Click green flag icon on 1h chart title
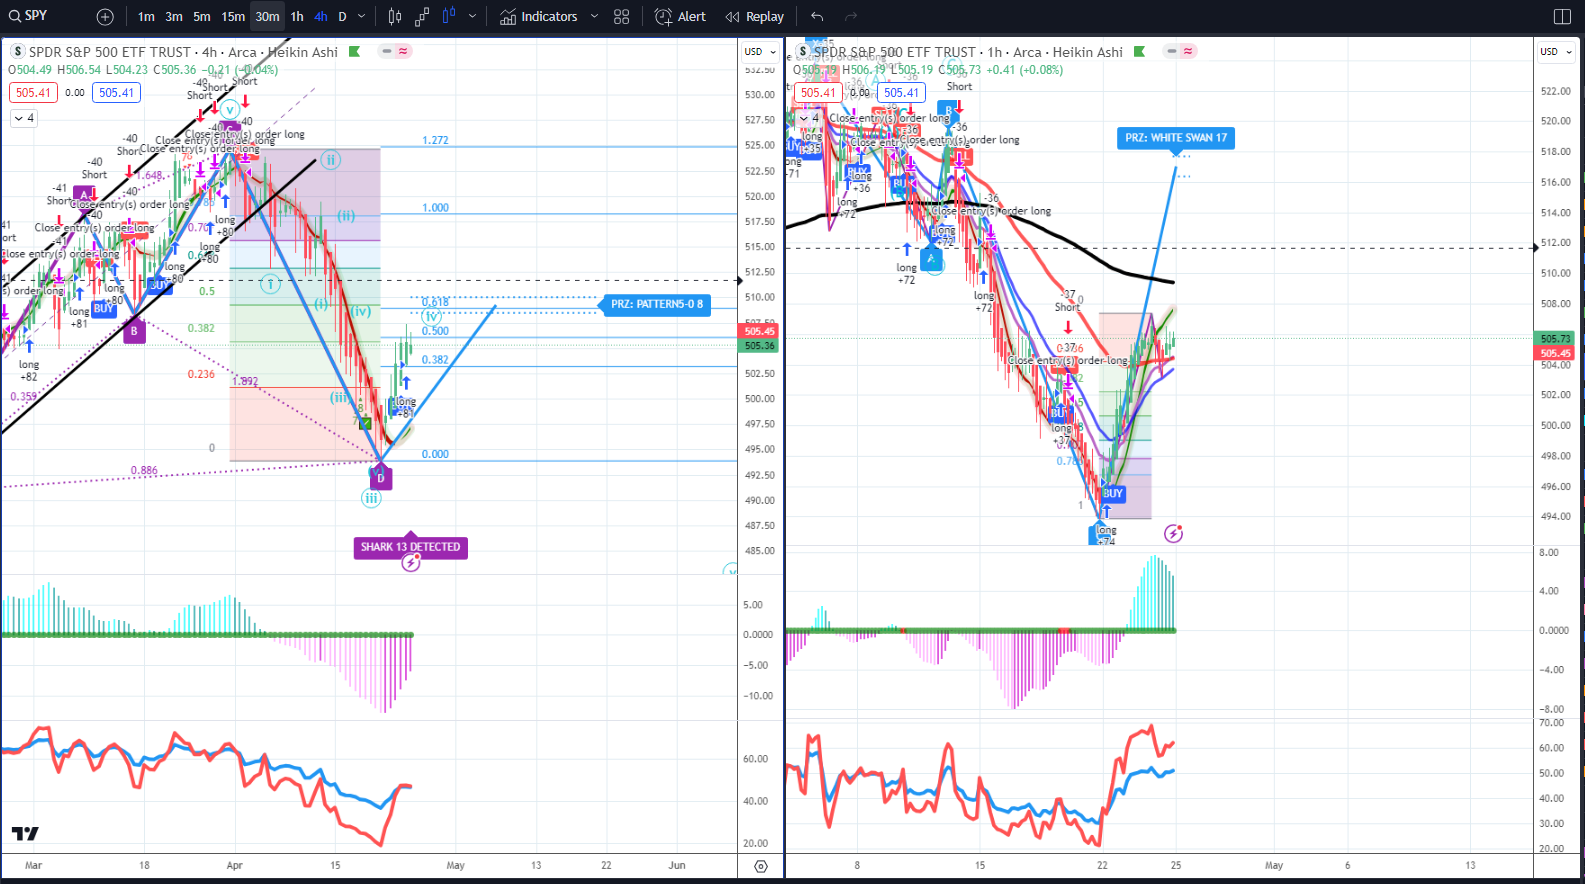Screen dimensions: 1585x884 tap(1139, 51)
